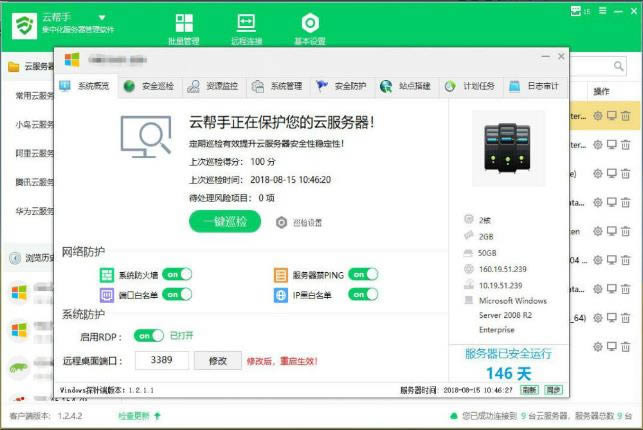Switch to the 计划任务 tab

tap(471, 86)
